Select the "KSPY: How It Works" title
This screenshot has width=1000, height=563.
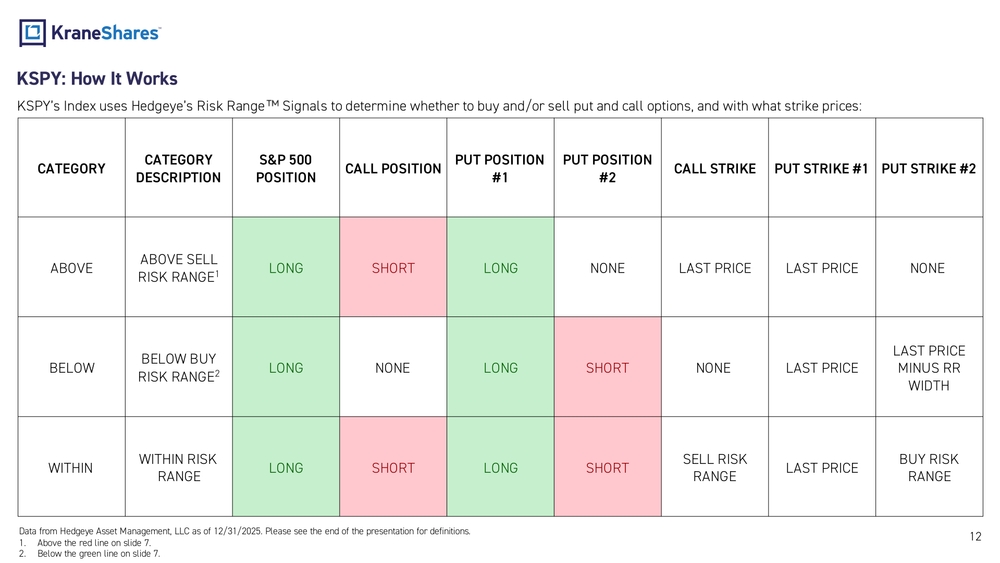click(97, 79)
